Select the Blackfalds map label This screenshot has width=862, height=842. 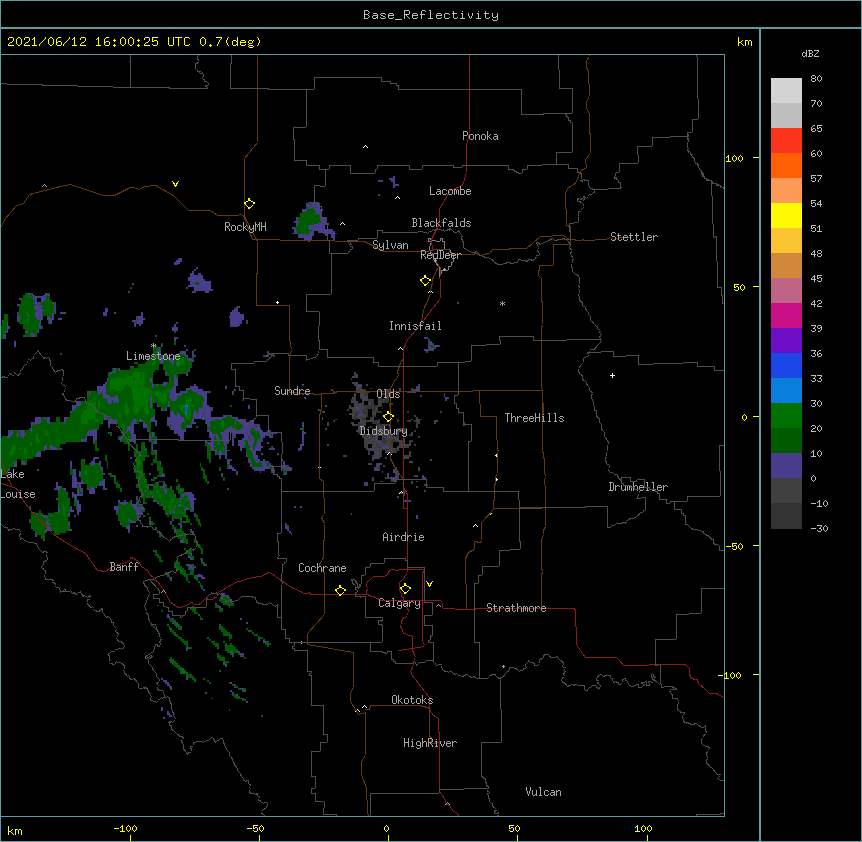point(441,223)
